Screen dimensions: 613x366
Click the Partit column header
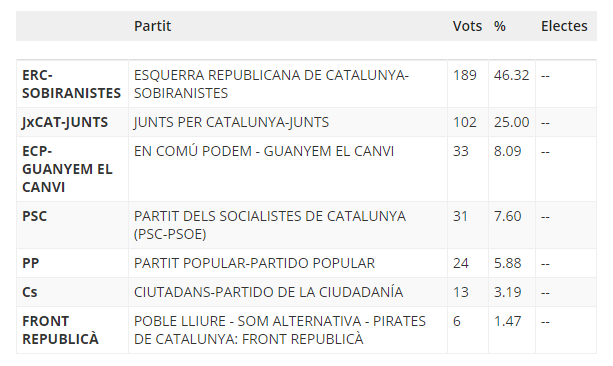tap(152, 26)
